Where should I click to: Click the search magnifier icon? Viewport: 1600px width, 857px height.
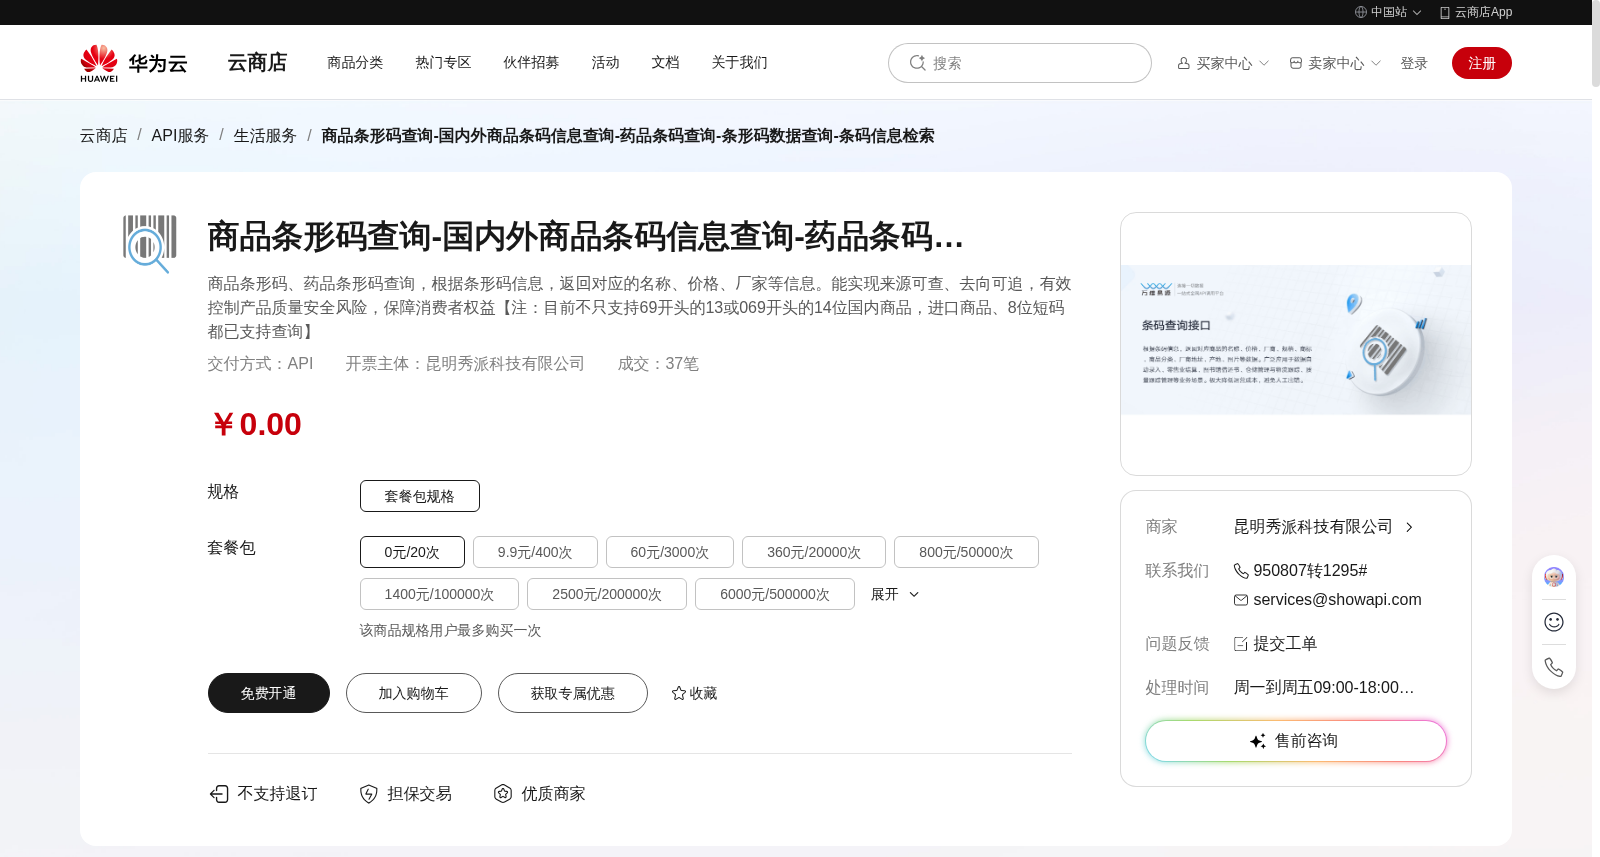pyautogui.click(x=917, y=63)
